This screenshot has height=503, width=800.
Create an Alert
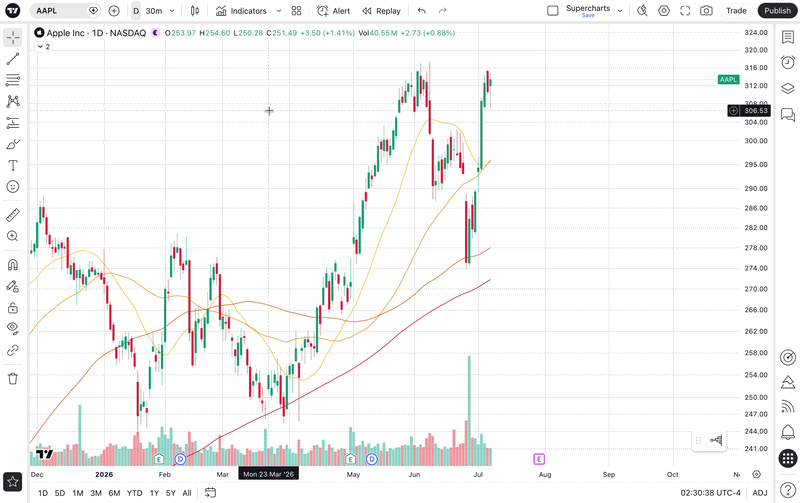(334, 11)
